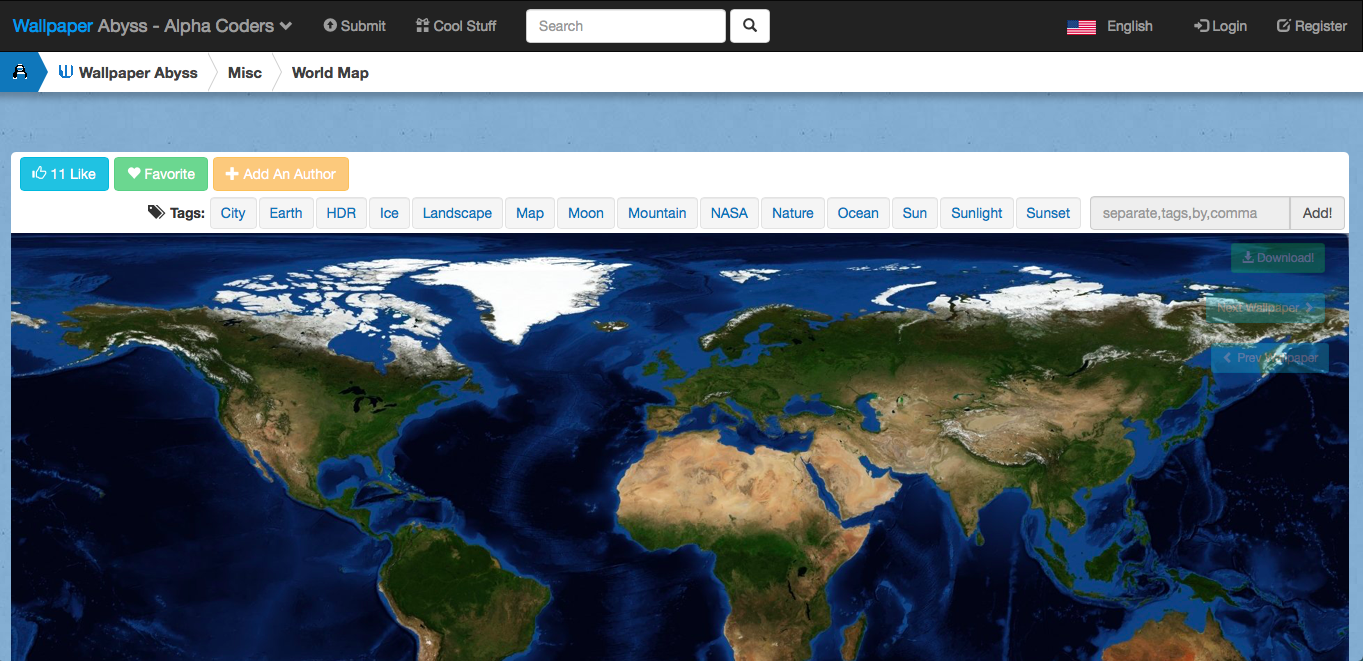Click the Login link
This screenshot has height=661, width=1363.
click(1220, 26)
